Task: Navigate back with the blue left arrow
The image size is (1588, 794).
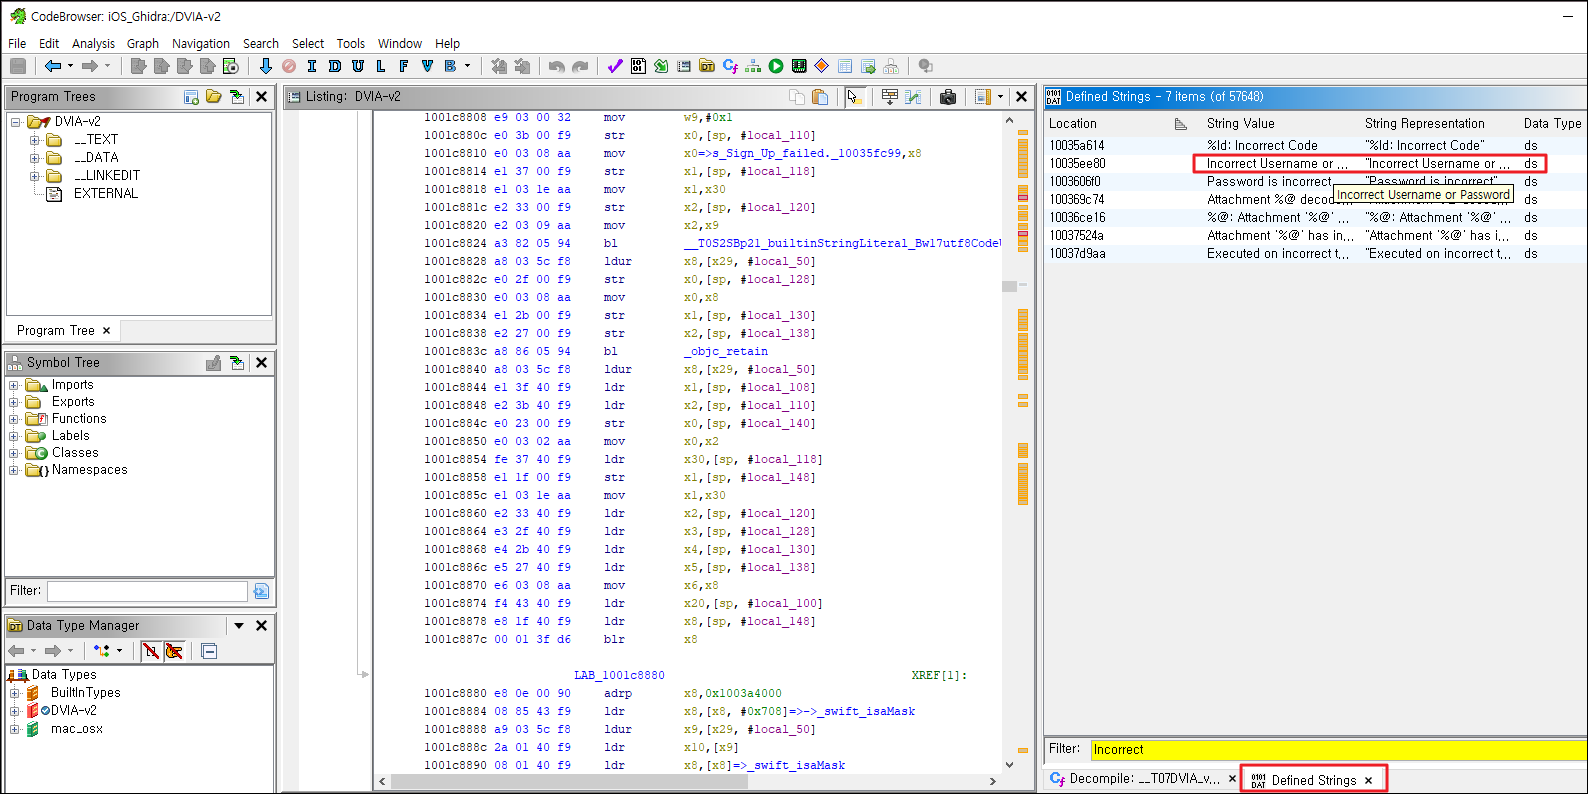Action: (x=52, y=66)
